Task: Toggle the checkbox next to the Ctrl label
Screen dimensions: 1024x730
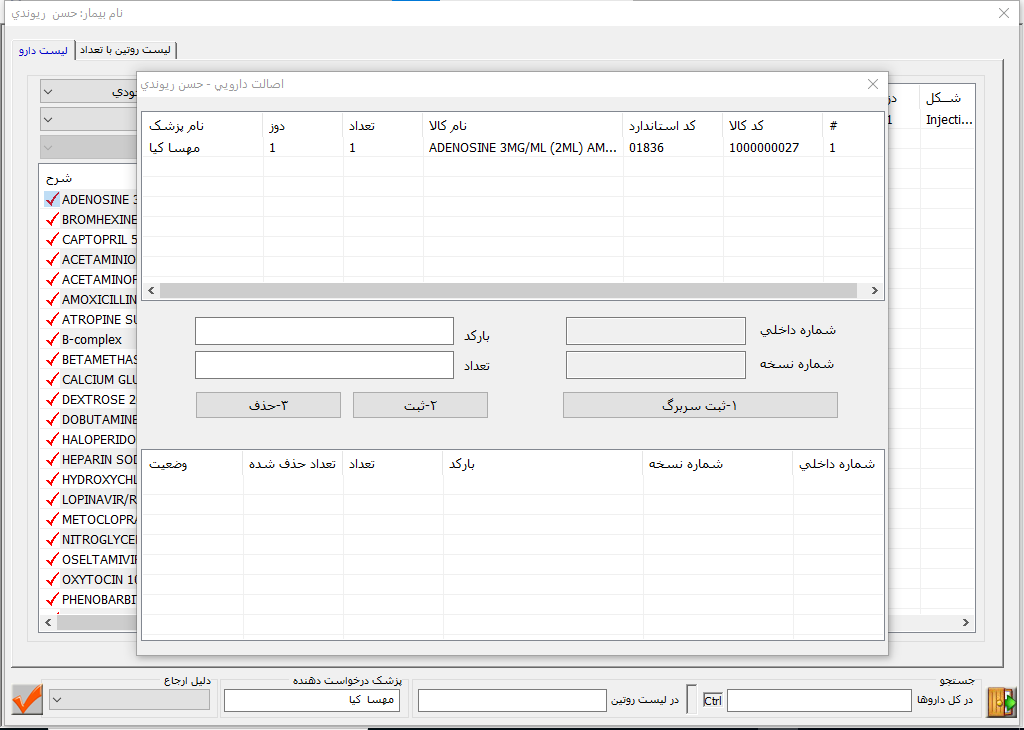Action: 693,700
